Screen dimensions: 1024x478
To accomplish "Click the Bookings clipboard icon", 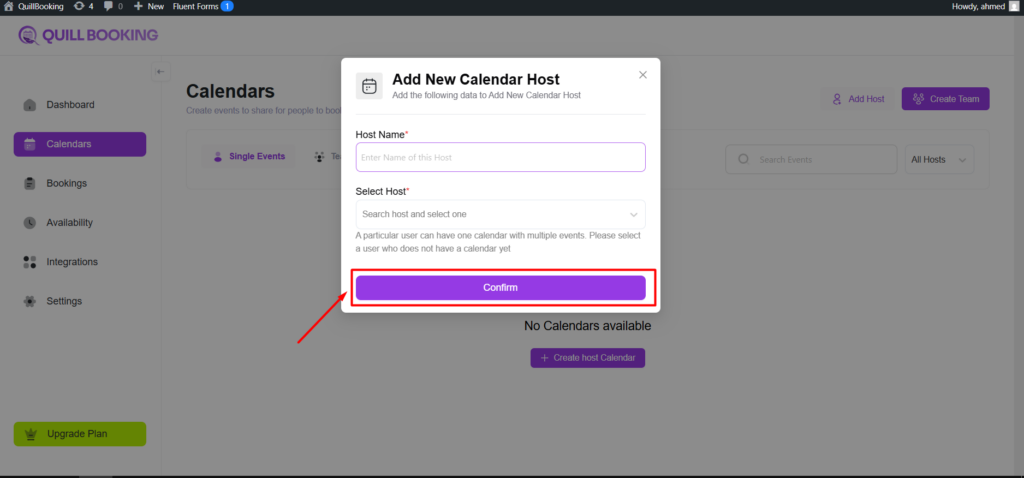I will click(x=29, y=183).
